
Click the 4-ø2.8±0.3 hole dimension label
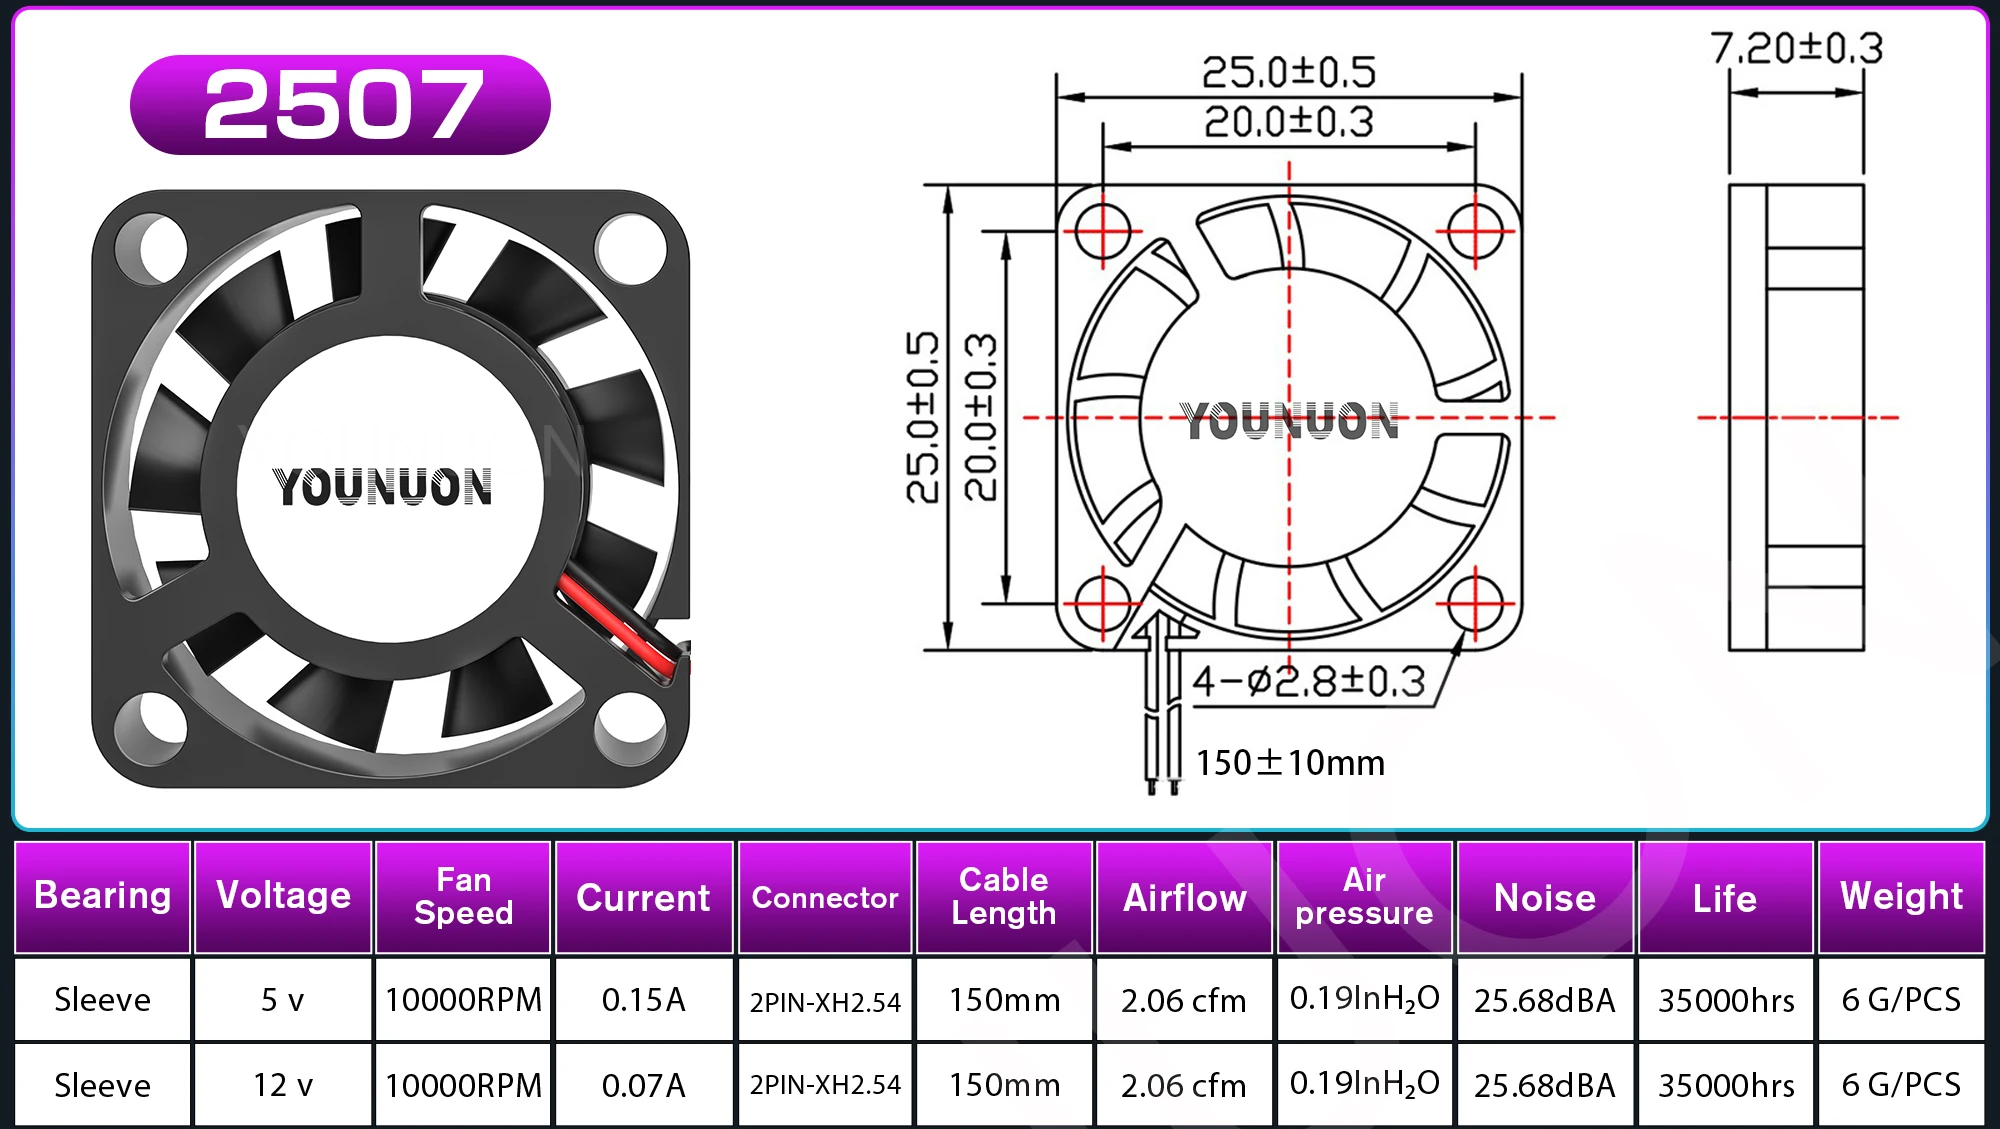pos(1309,682)
